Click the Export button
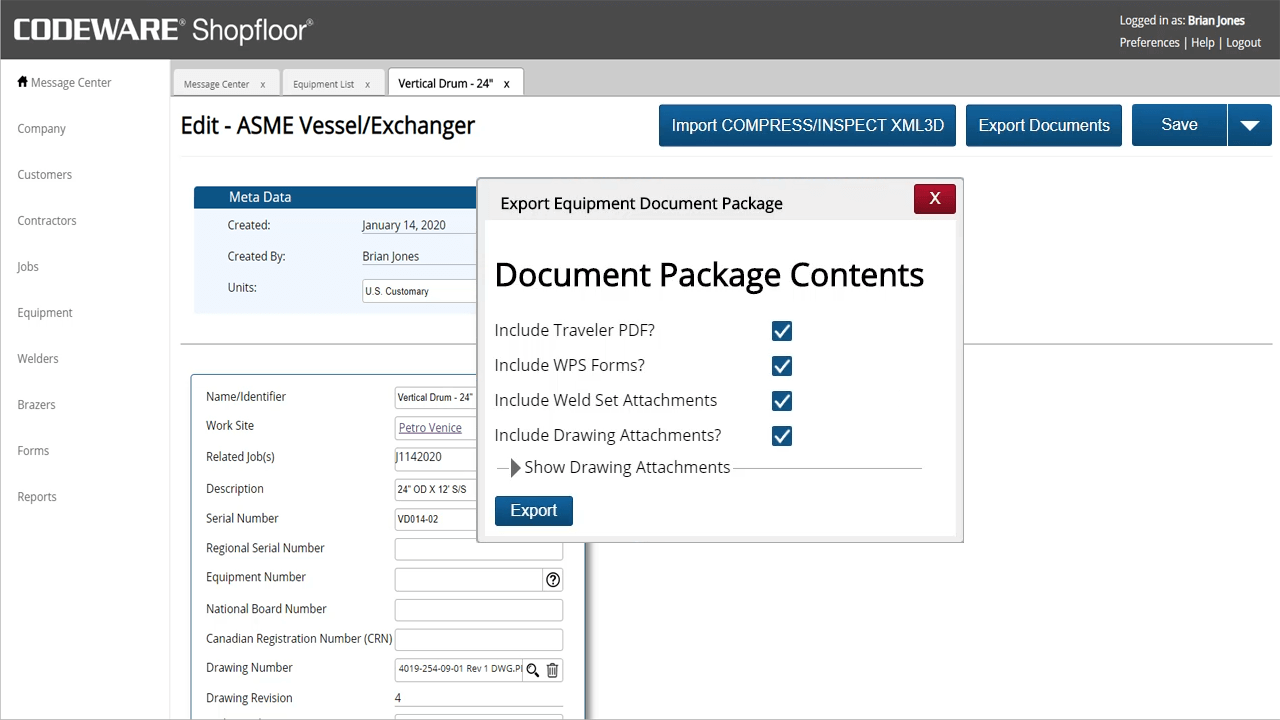Screen dimensions: 1280x720 (533, 510)
